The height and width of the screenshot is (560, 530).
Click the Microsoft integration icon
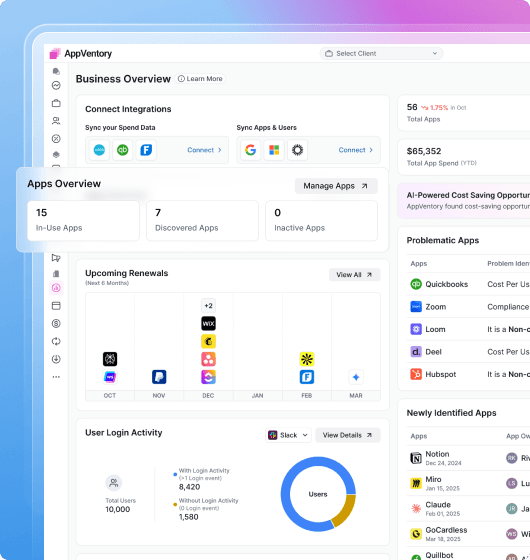pyautogui.click(x=274, y=150)
